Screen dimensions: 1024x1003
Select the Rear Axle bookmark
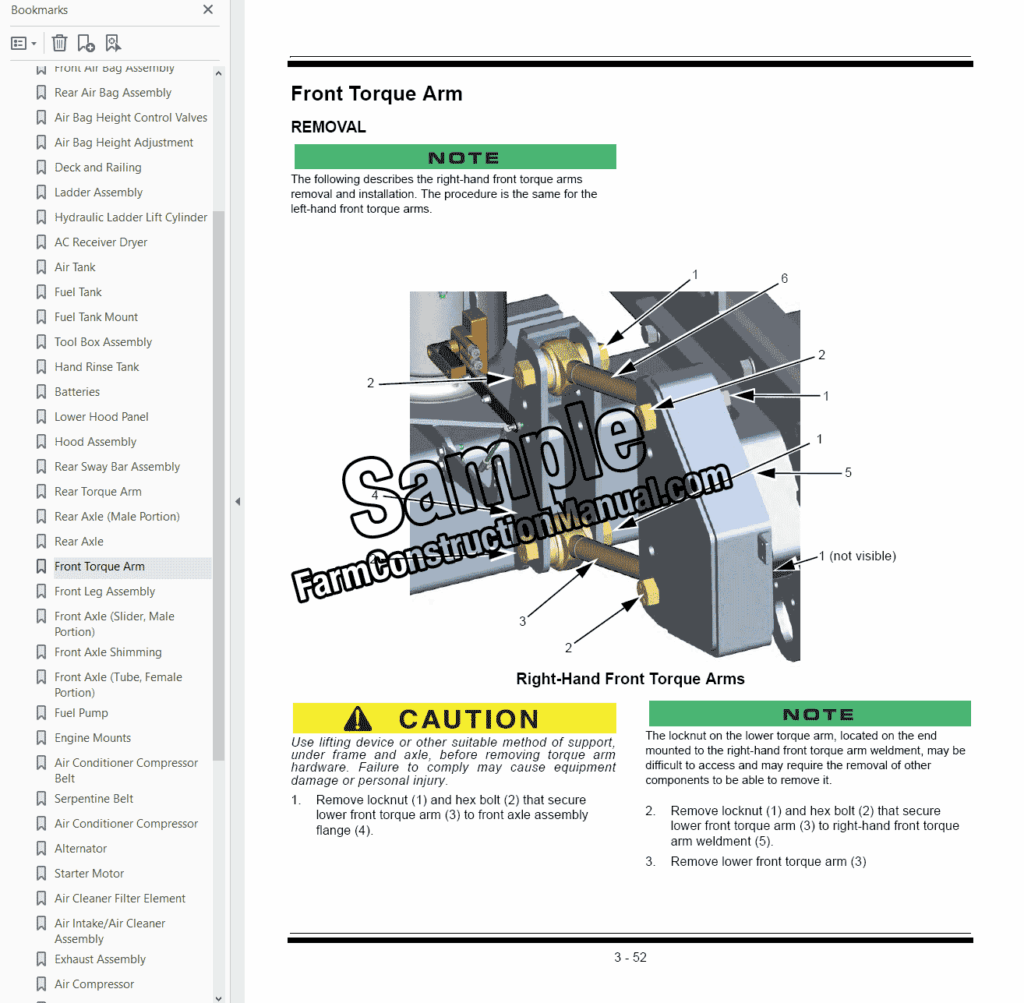point(79,541)
